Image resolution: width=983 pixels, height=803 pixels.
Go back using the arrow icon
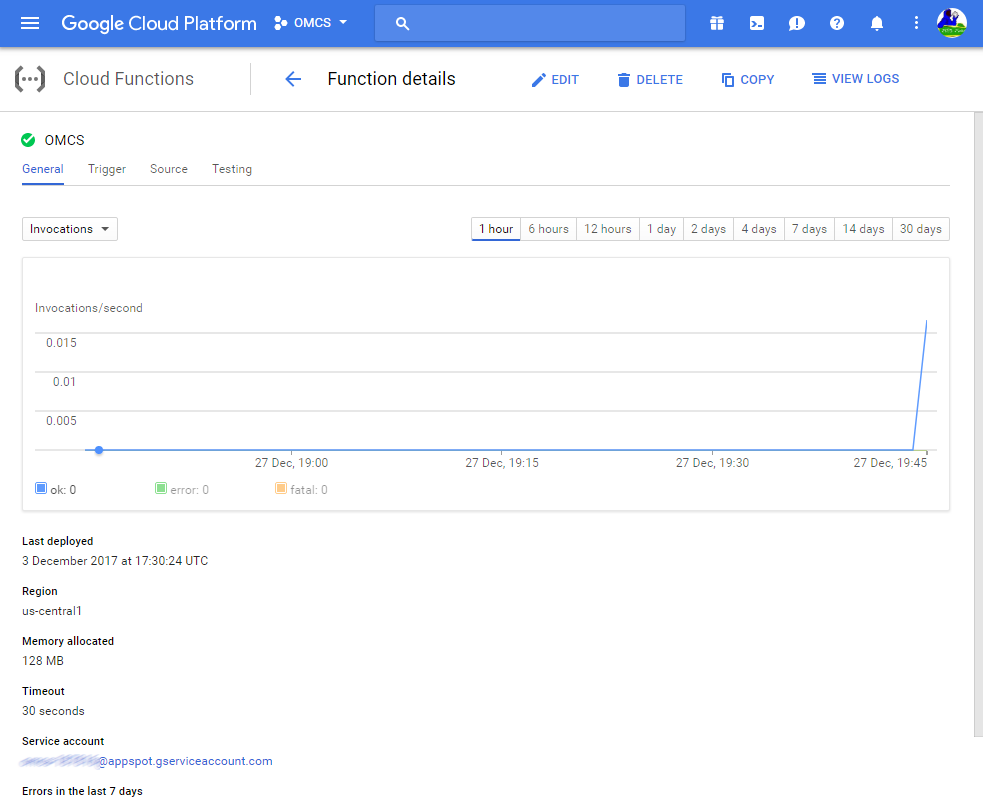click(x=293, y=79)
